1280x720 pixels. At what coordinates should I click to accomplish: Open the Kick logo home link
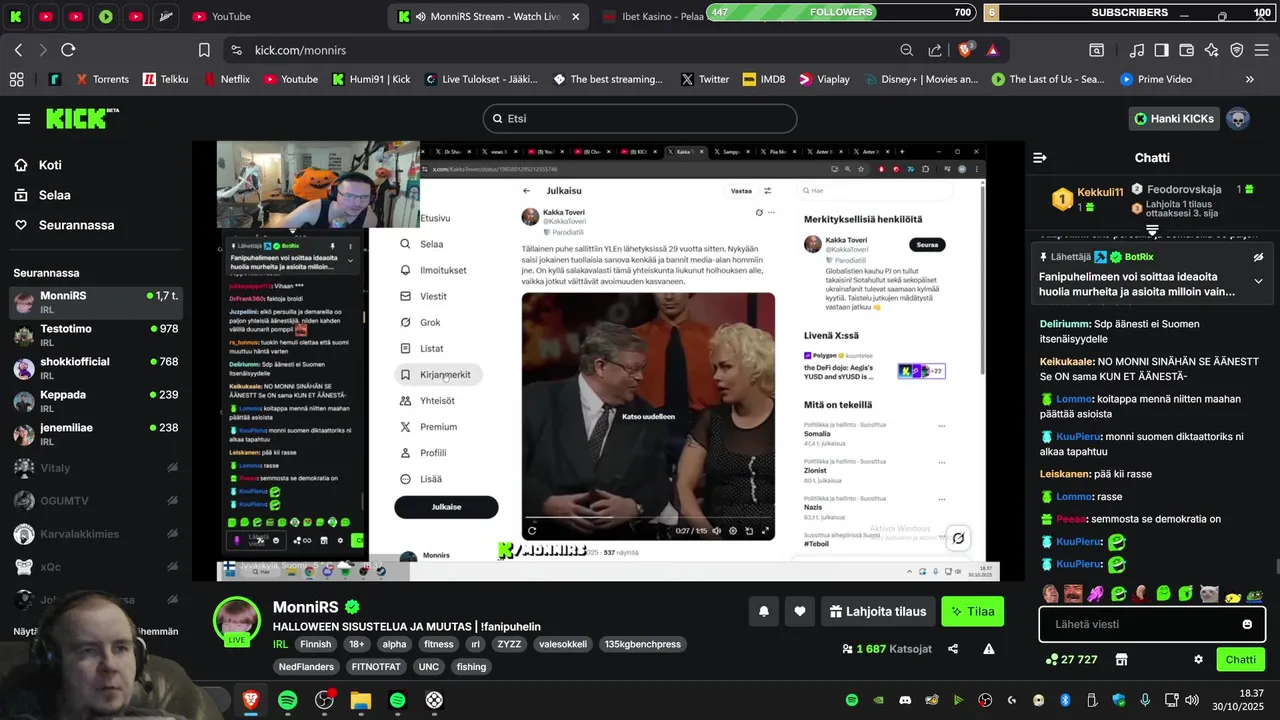[x=82, y=118]
